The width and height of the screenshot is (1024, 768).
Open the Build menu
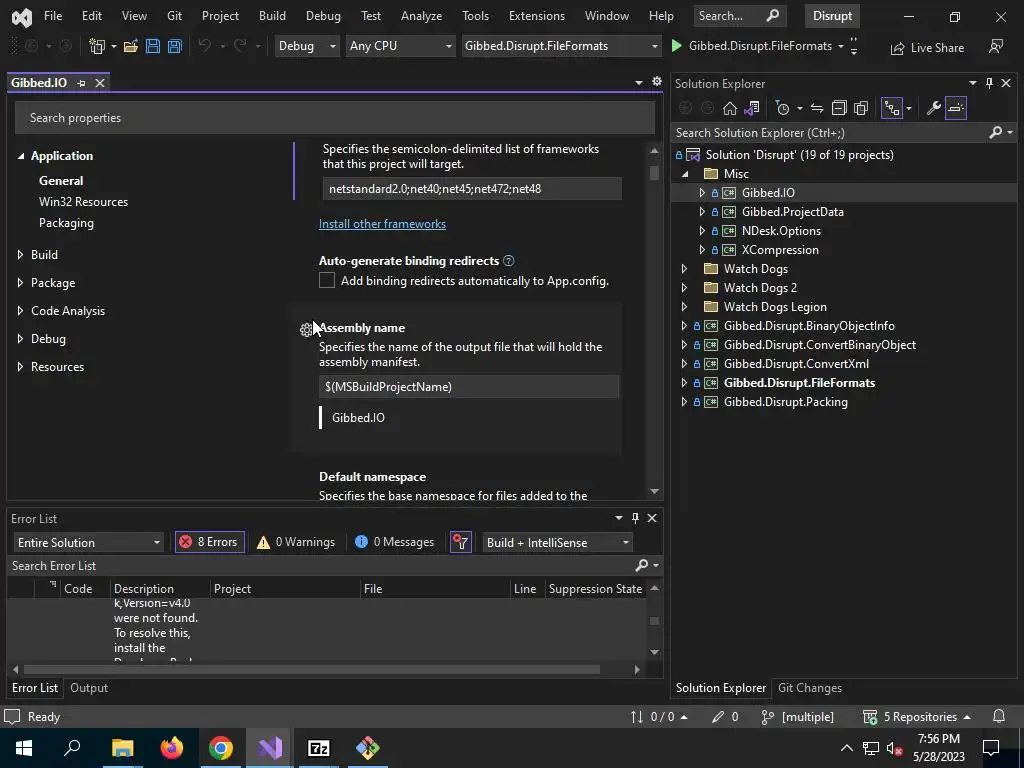pyautogui.click(x=272, y=16)
